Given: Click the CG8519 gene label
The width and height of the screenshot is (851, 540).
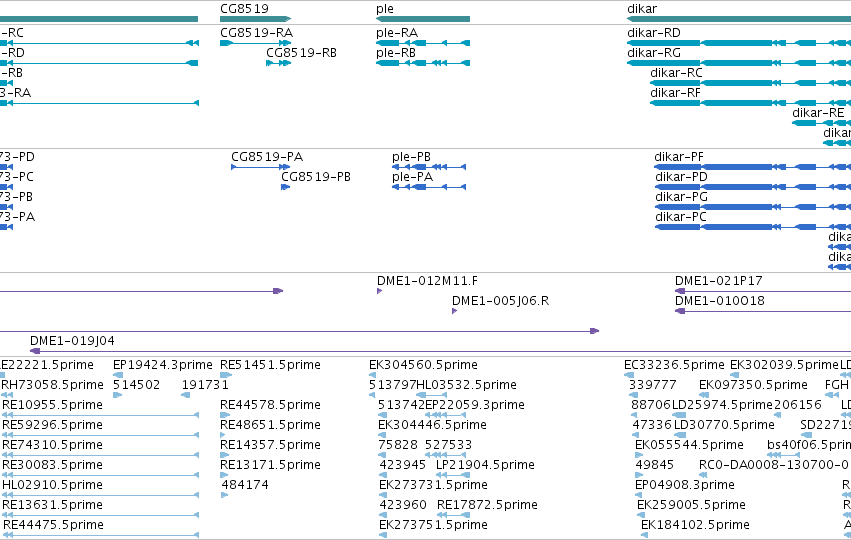Looking at the screenshot, I should click(244, 9).
